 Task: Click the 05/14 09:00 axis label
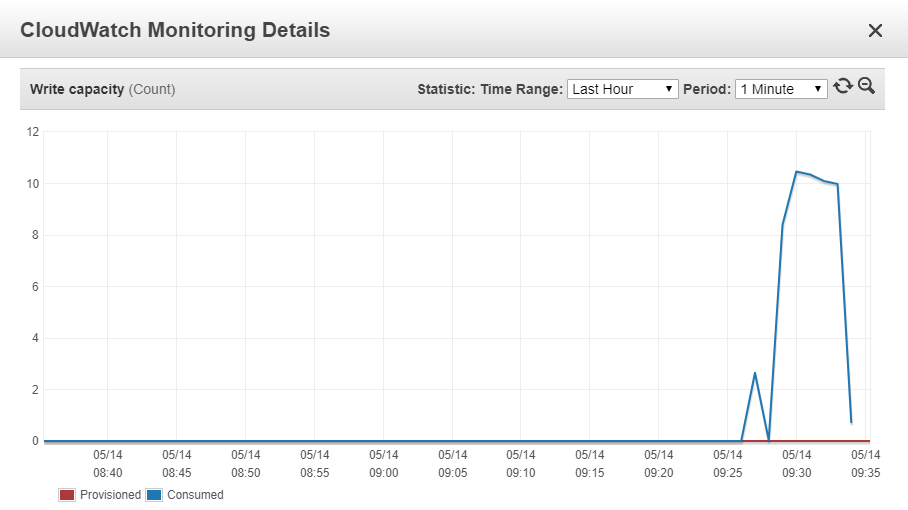(x=384, y=464)
